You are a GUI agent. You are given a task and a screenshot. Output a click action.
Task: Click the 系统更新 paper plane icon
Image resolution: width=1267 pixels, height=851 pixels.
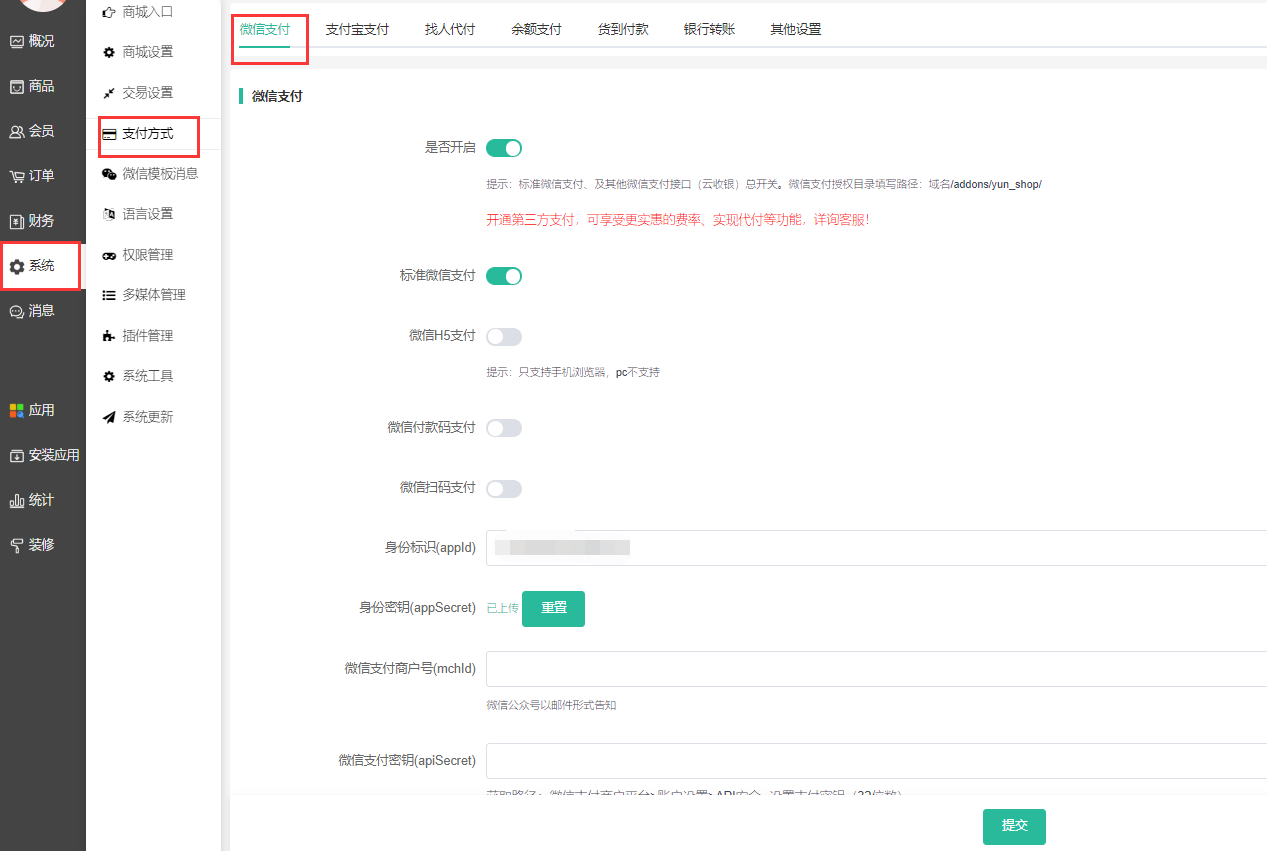[x=109, y=417]
